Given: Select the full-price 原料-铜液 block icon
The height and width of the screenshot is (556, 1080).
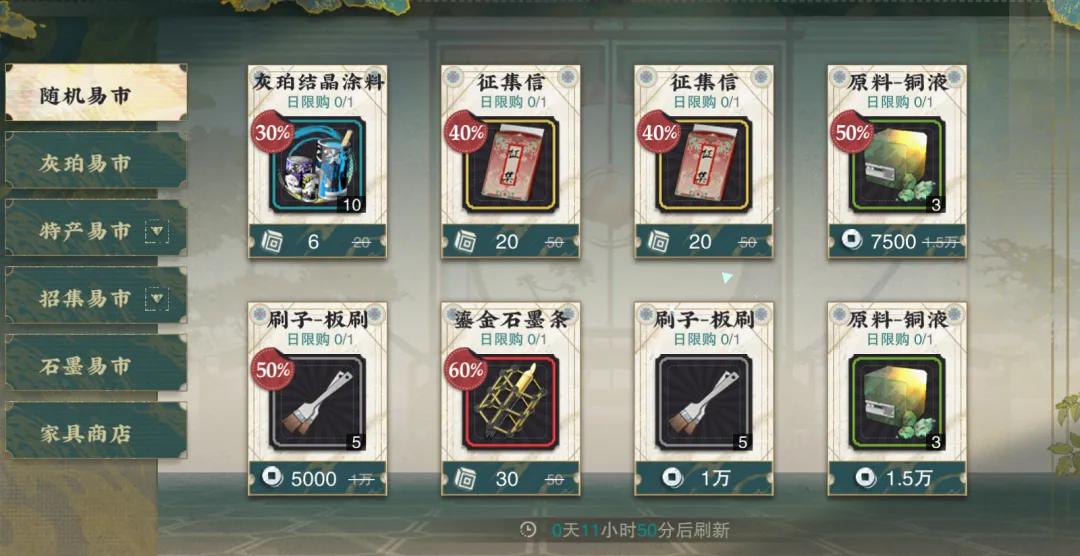Looking at the screenshot, I should [x=897, y=402].
